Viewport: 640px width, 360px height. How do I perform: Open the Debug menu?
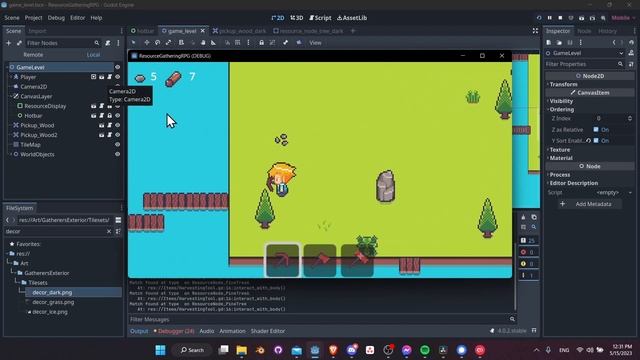point(56,18)
